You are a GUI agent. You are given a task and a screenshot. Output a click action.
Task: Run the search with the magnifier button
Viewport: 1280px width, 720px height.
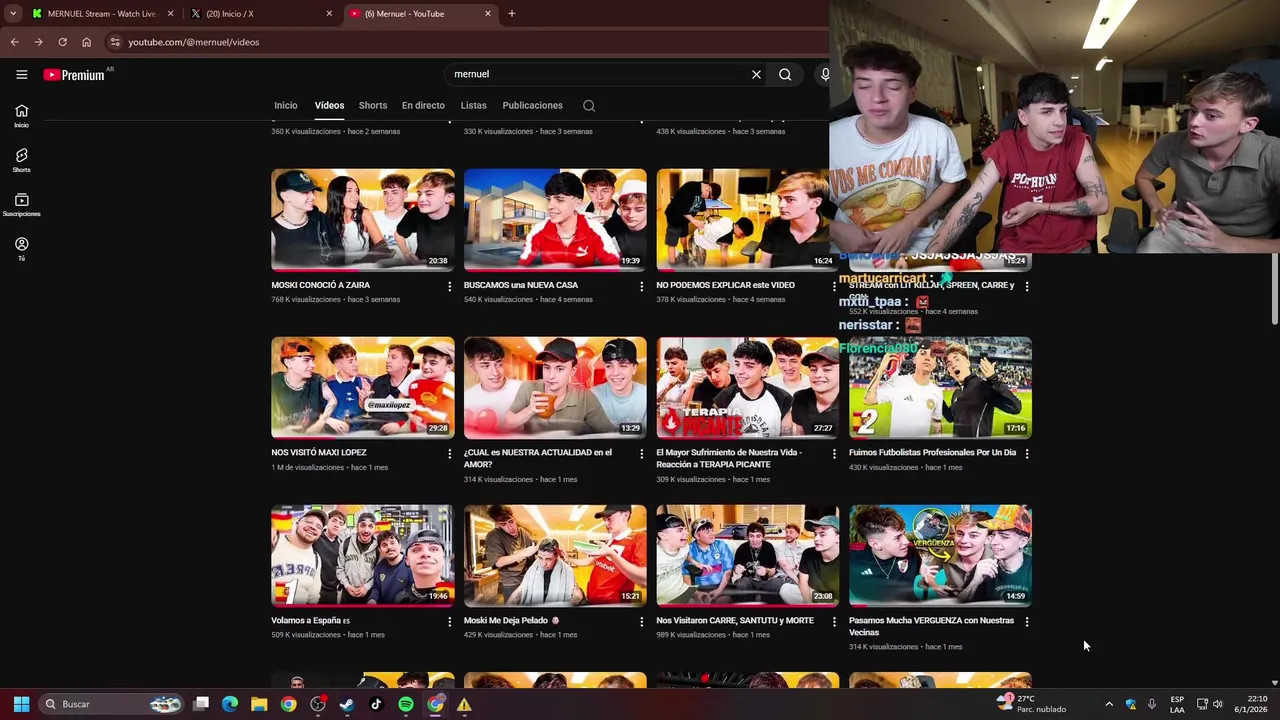coord(785,74)
